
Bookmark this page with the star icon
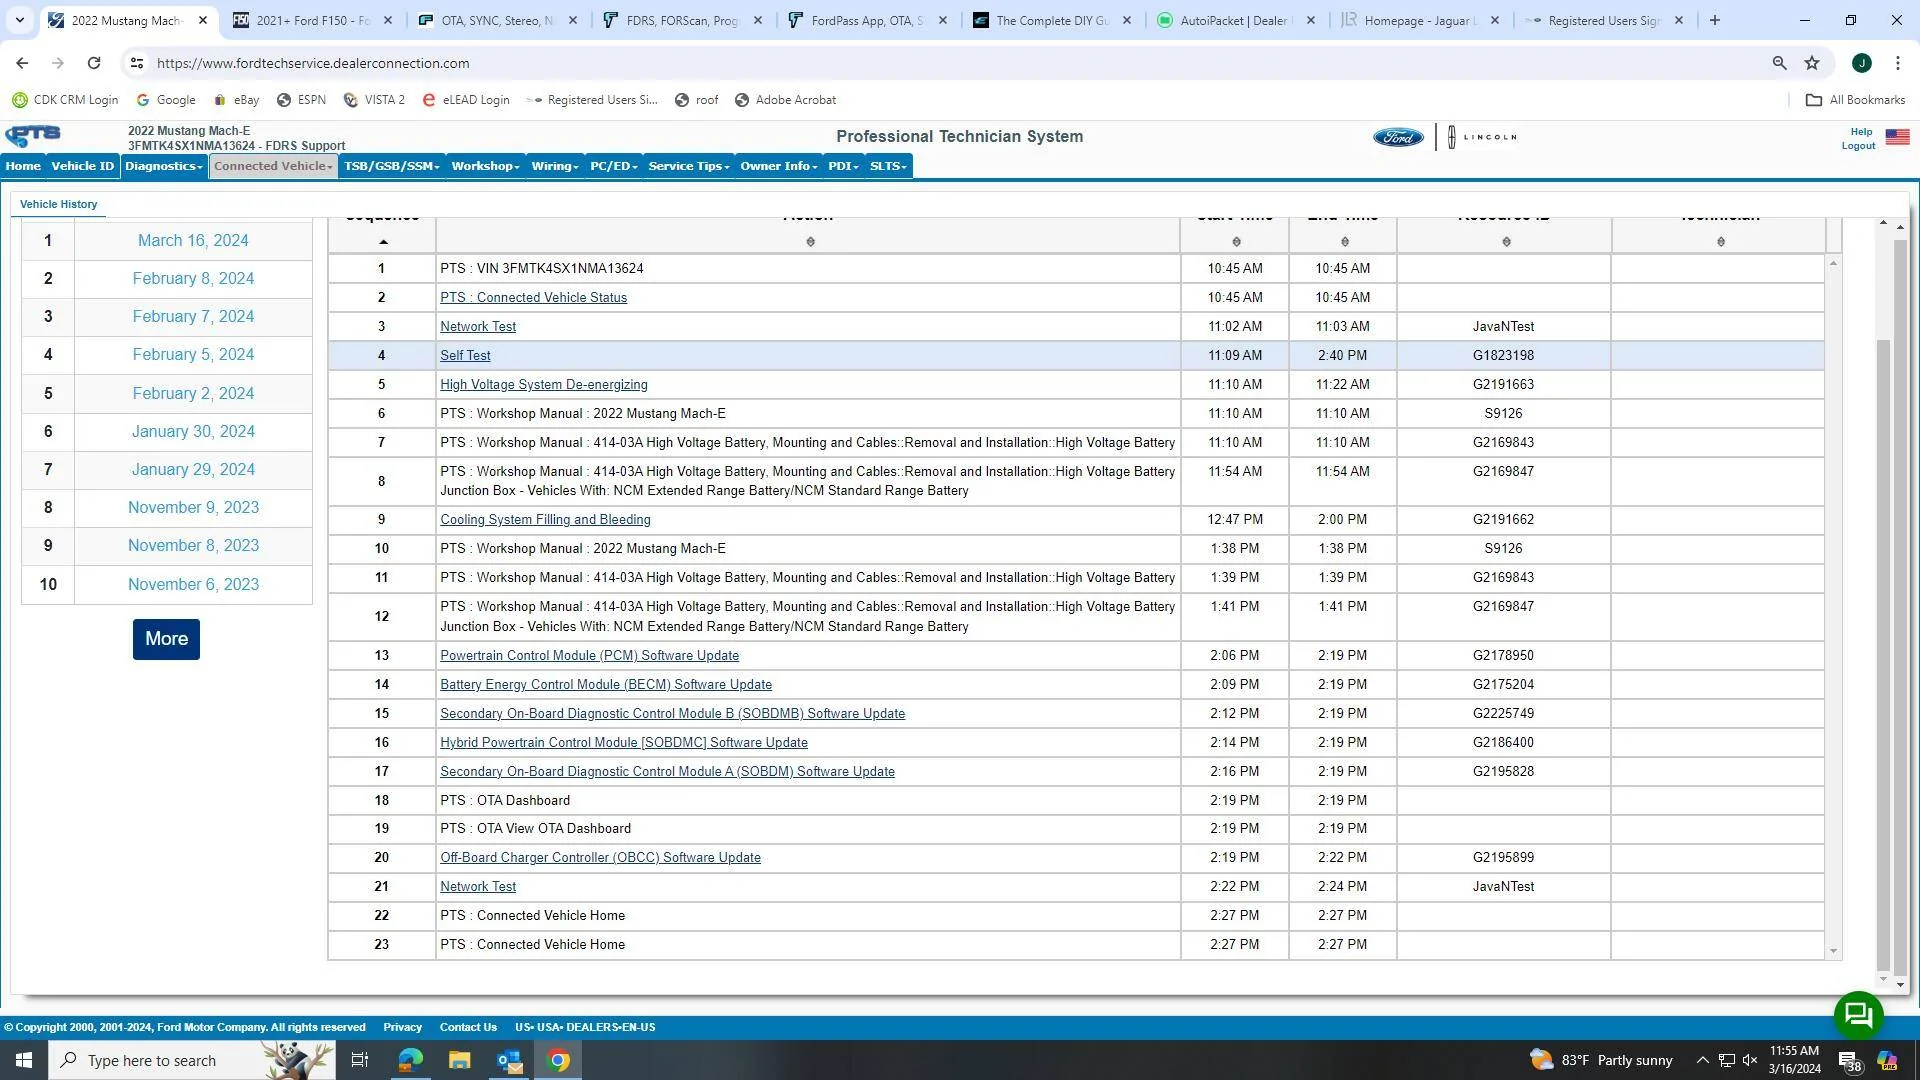pos(1812,63)
